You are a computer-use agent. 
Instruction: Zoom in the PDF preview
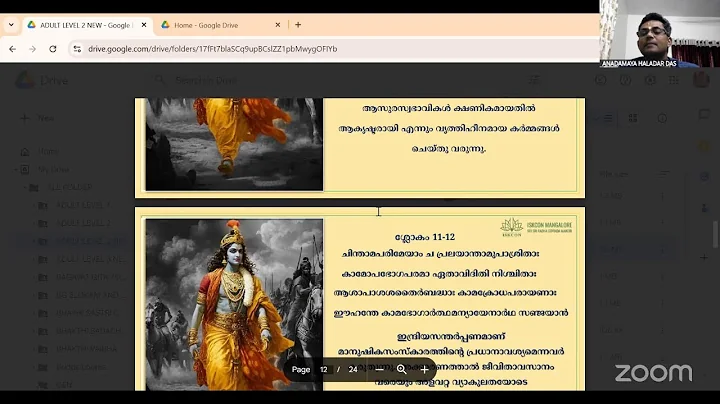[x=424, y=370]
